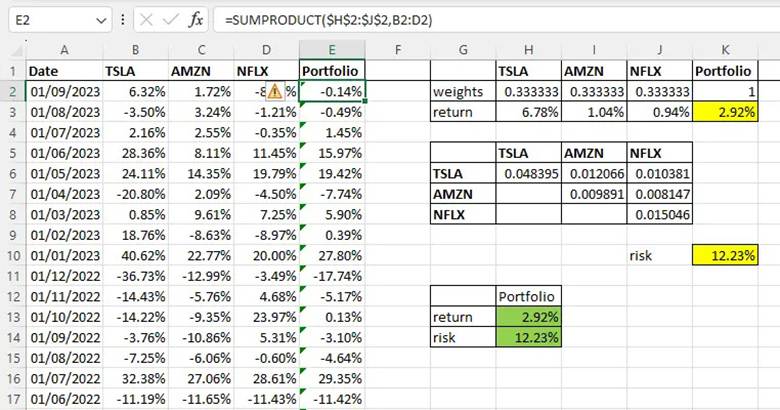Select covariance cell 0.048395

529,173
